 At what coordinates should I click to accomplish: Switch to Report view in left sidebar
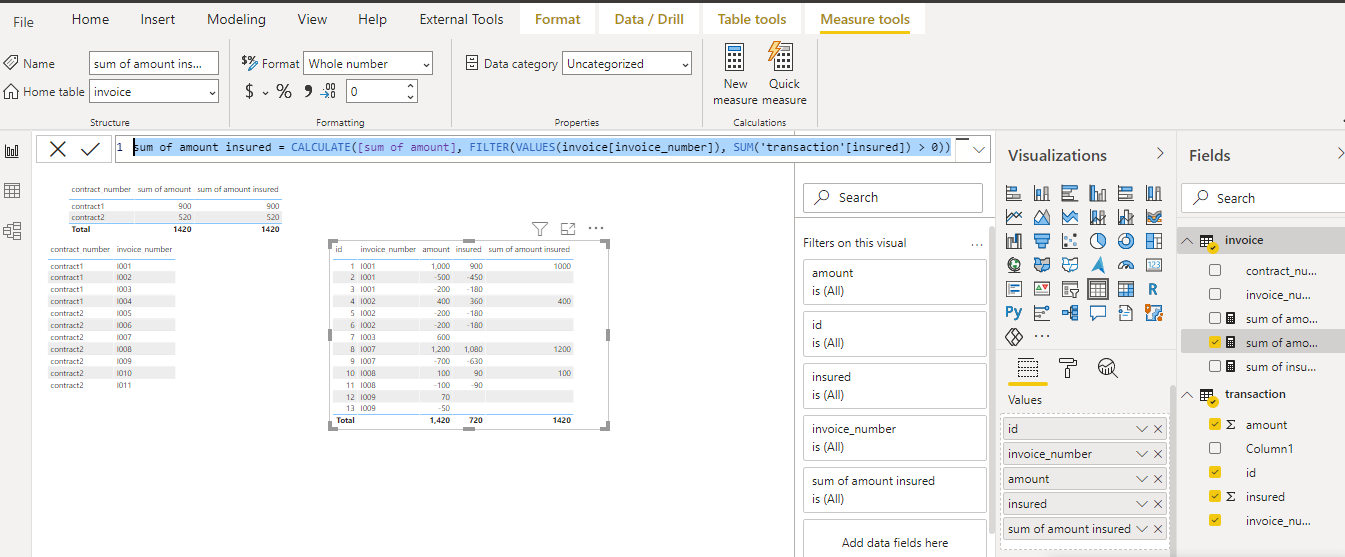point(13,151)
